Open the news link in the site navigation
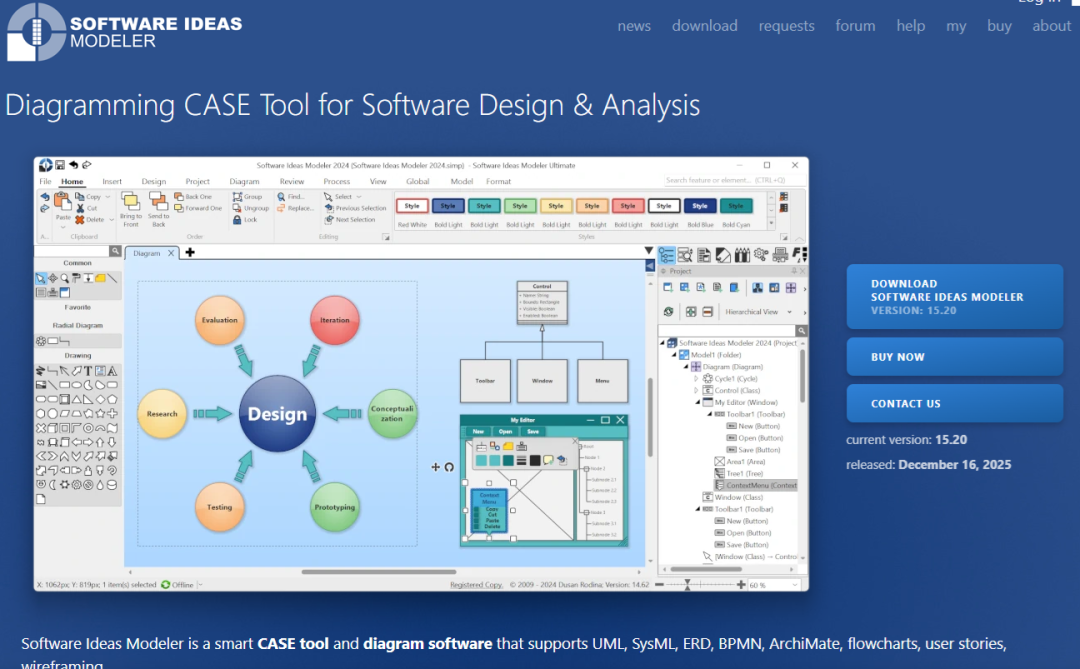The height and width of the screenshot is (669, 1080). (634, 26)
